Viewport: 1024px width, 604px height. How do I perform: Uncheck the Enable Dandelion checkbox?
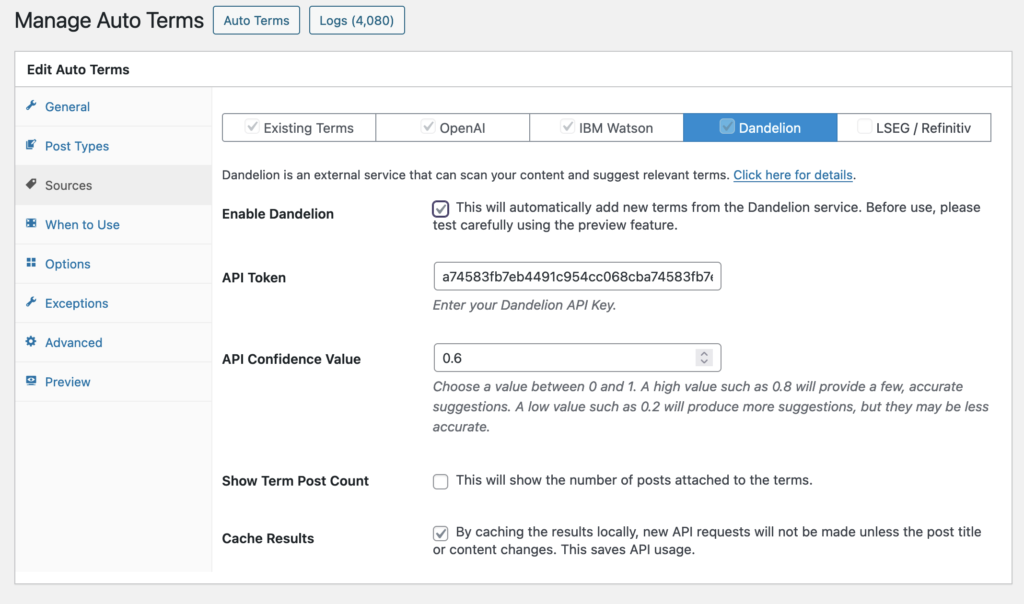coord(440,208)
